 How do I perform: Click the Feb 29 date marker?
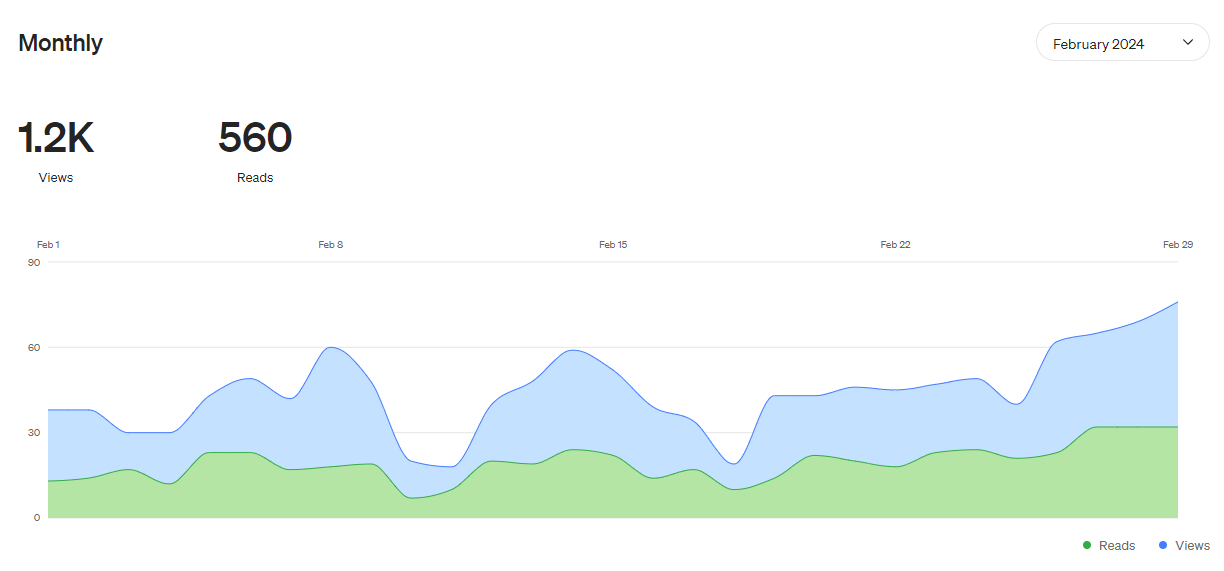point(1177,245)
